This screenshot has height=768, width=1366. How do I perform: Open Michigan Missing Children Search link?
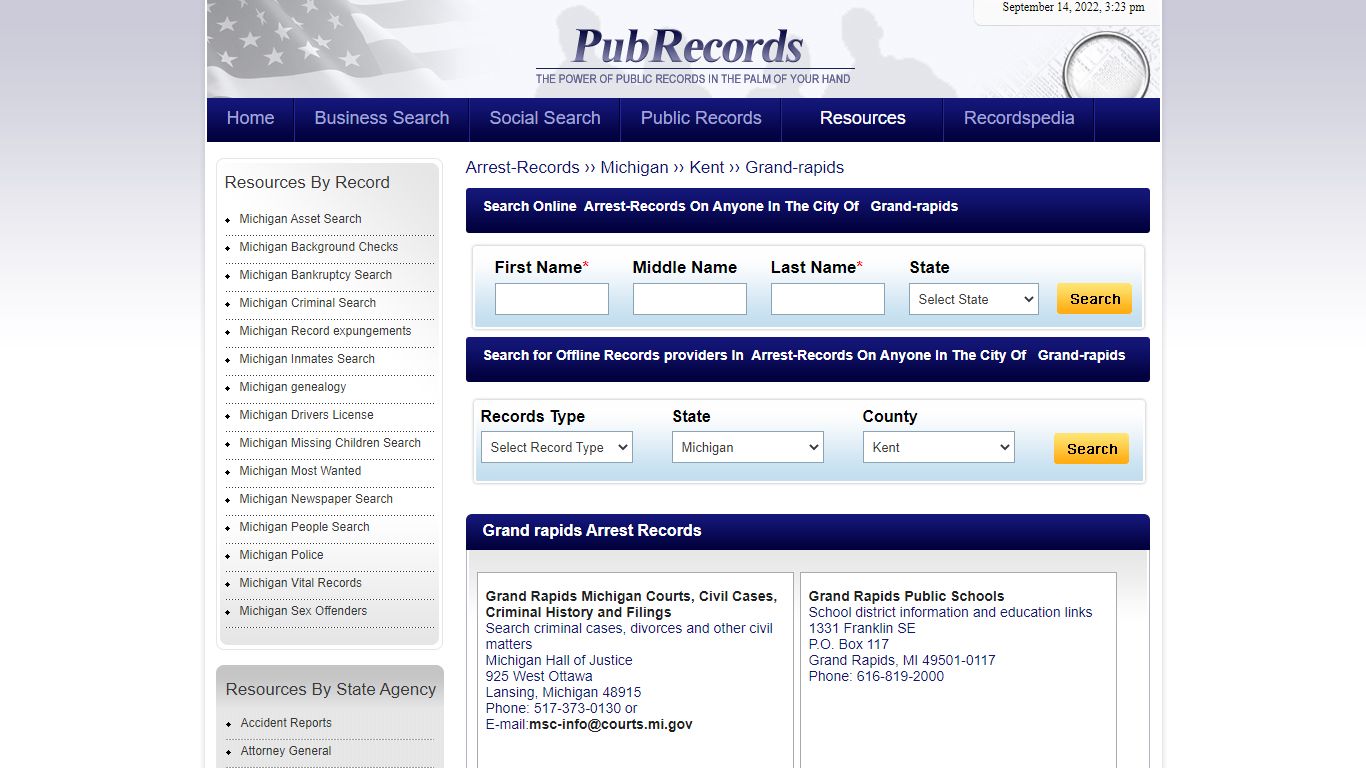point(330,443)
